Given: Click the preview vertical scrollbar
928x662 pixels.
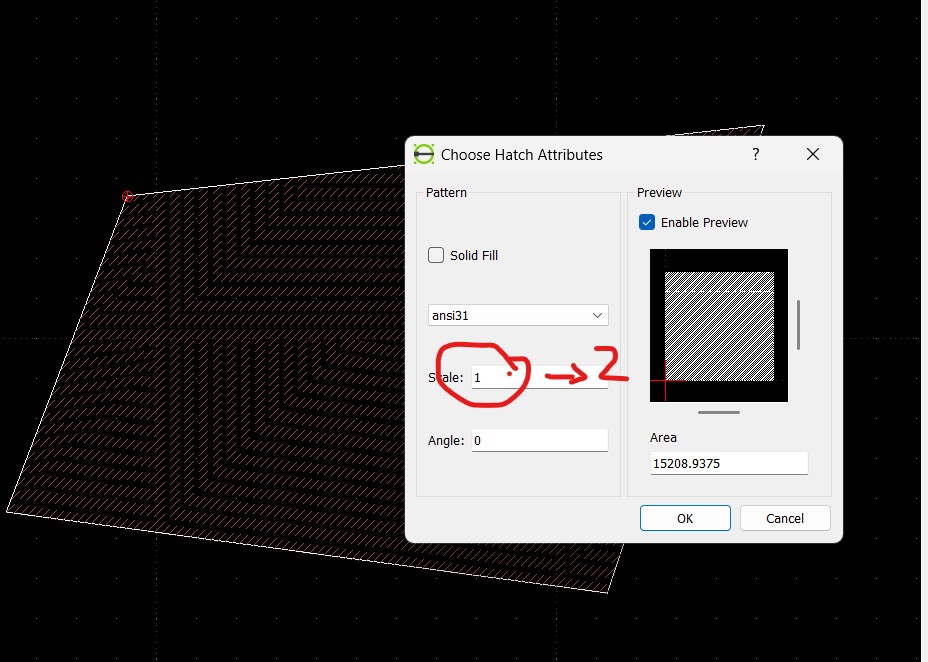Looking at the screenshot, I should (x=798, y=325).
